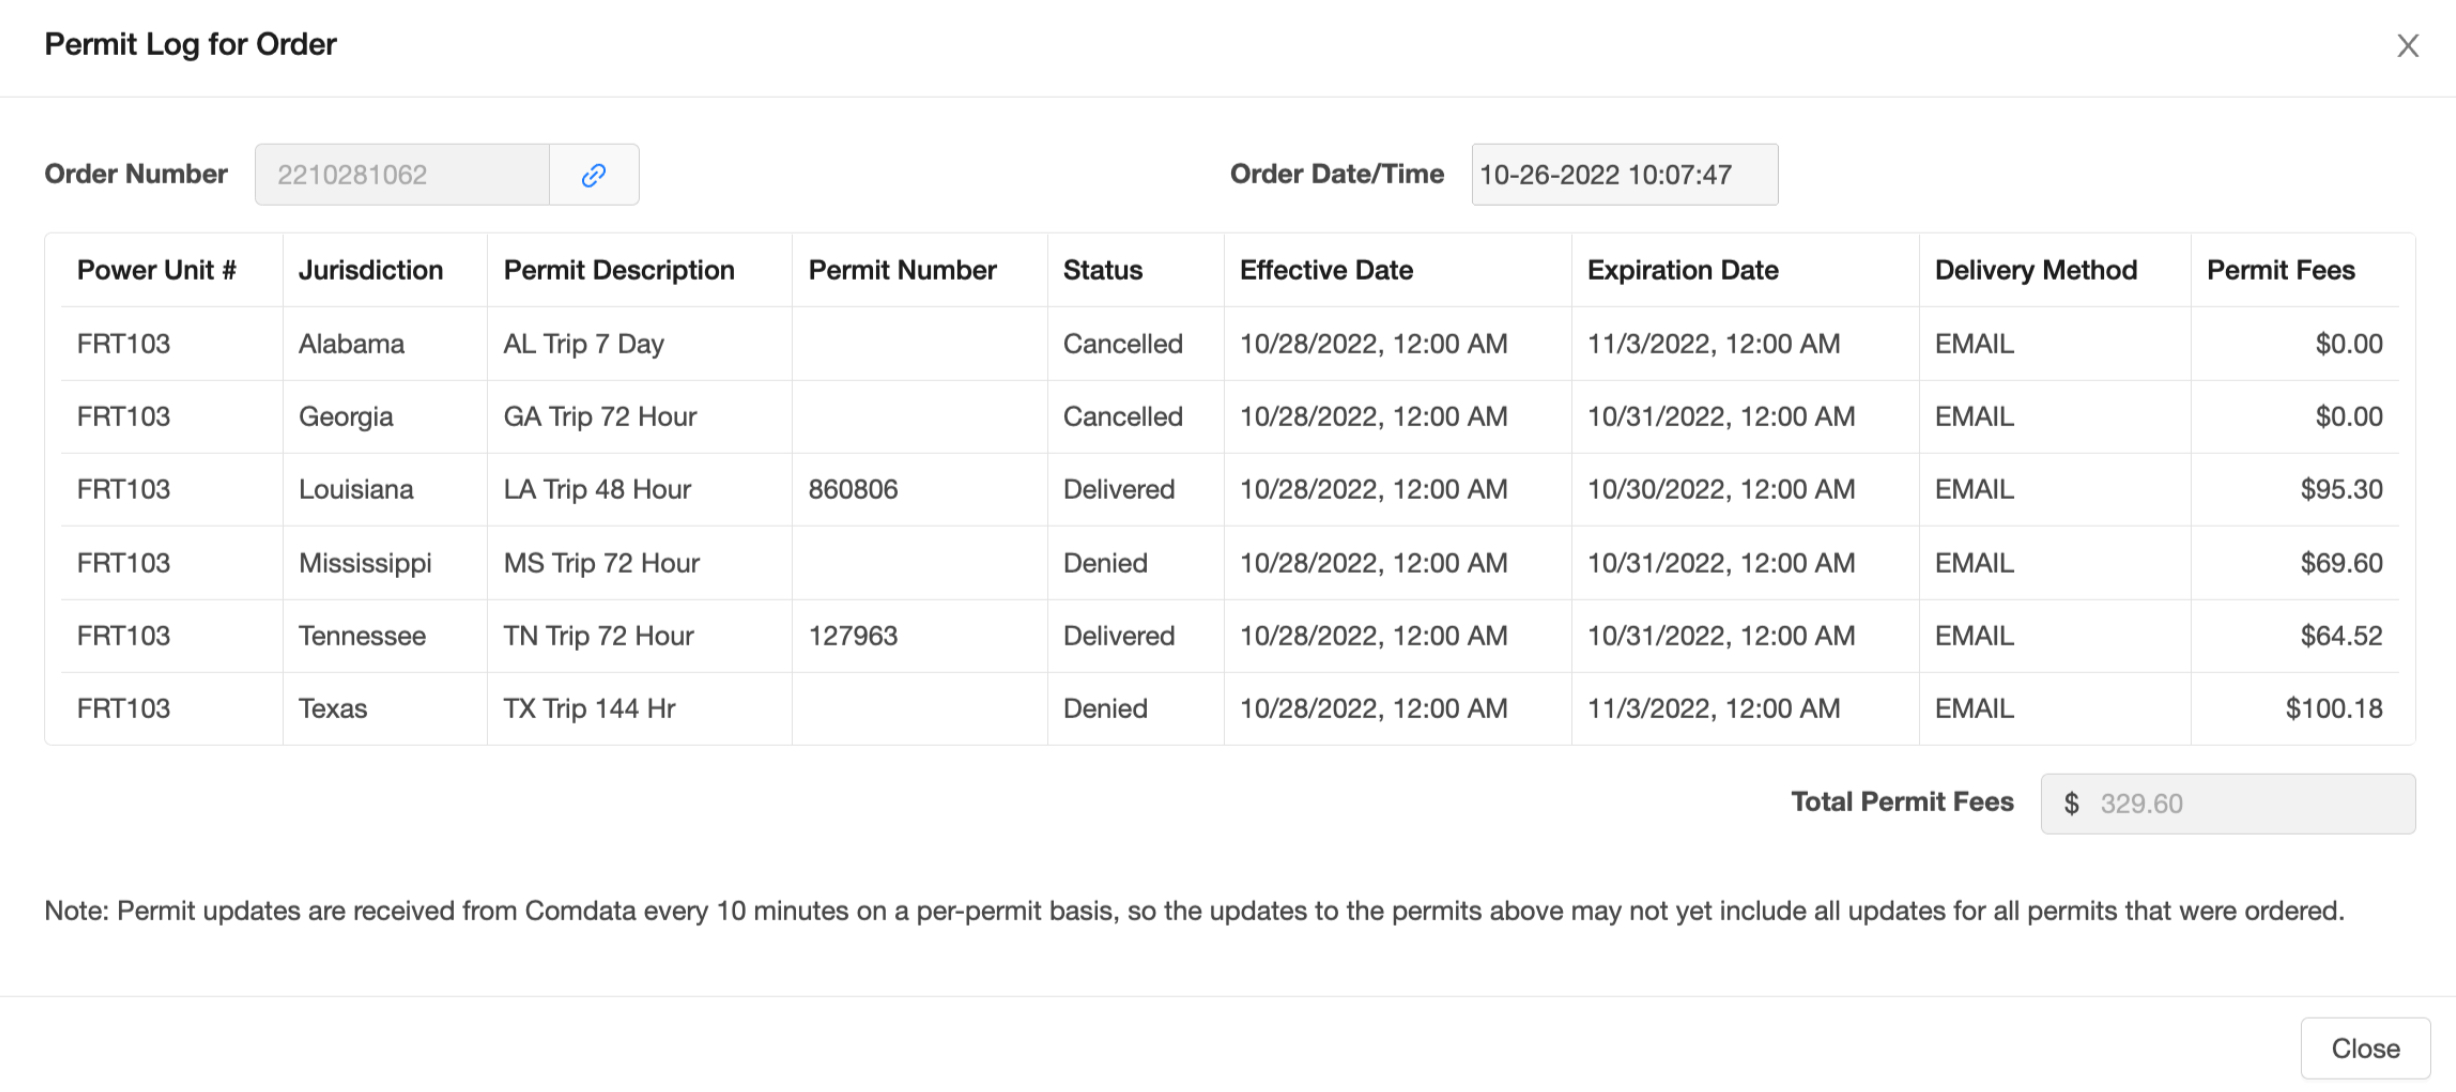Viewport: 2456px width, 1092px height.
Task: Click the Effective Date column header
Action: pyautogui.click(x=1326, y=270)
